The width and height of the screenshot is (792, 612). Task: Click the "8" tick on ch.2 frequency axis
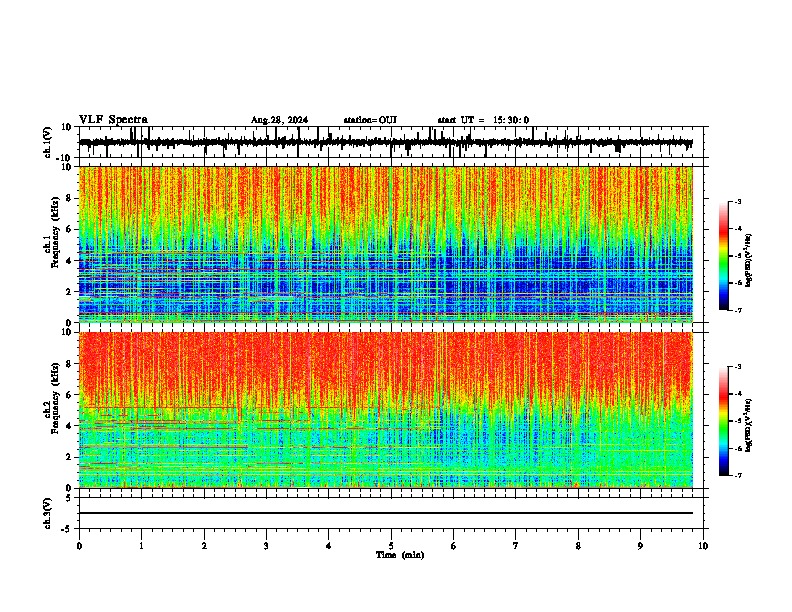[x=69, y=364]
